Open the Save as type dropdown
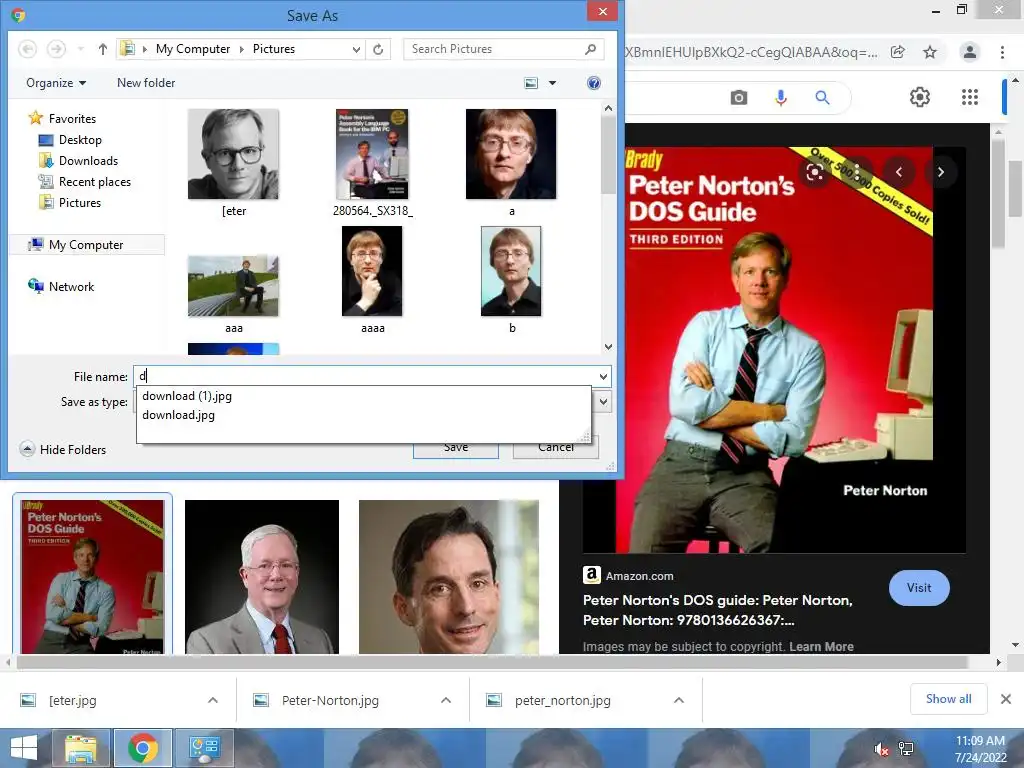Image resolution: width=1024 pixels, height=768 pixels. pos(603,402)
